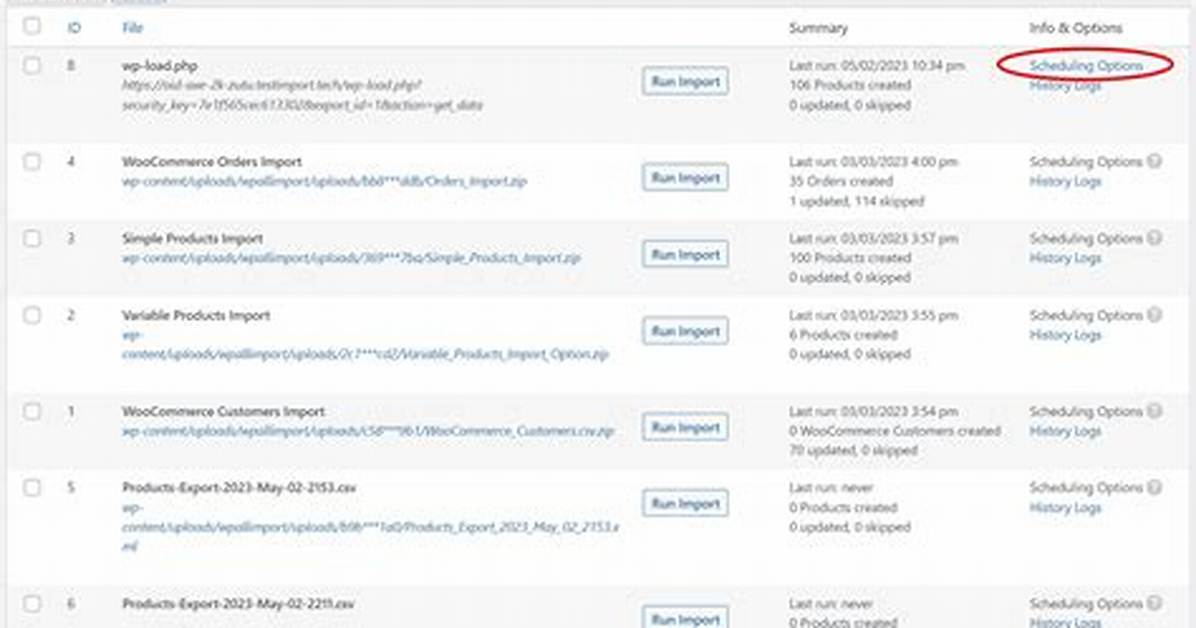This screenshot has width=1196, height=628.
Task: Click help icon beside Customers Import scheduling
Action: click(1155, 411)
